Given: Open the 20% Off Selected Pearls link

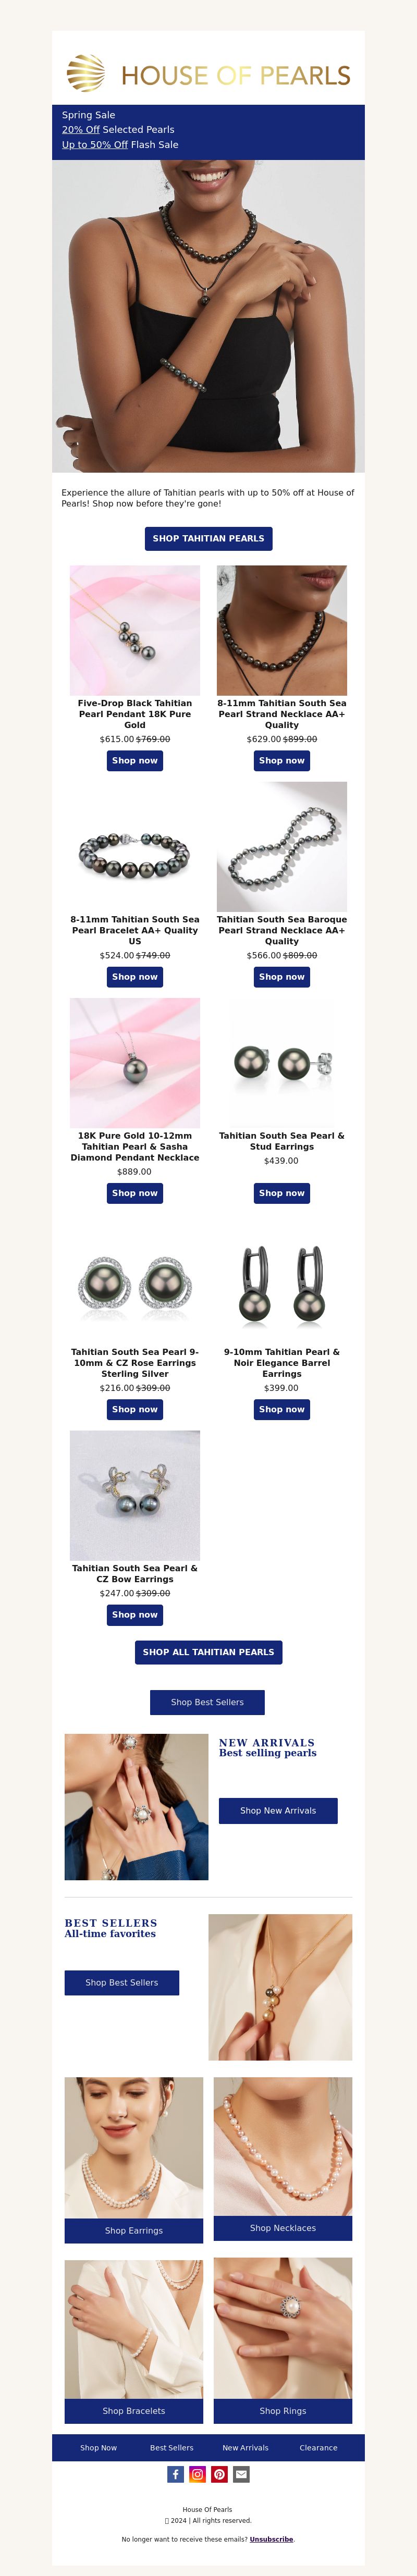Looking at the screenshot, I should click(x=80, y=130).
